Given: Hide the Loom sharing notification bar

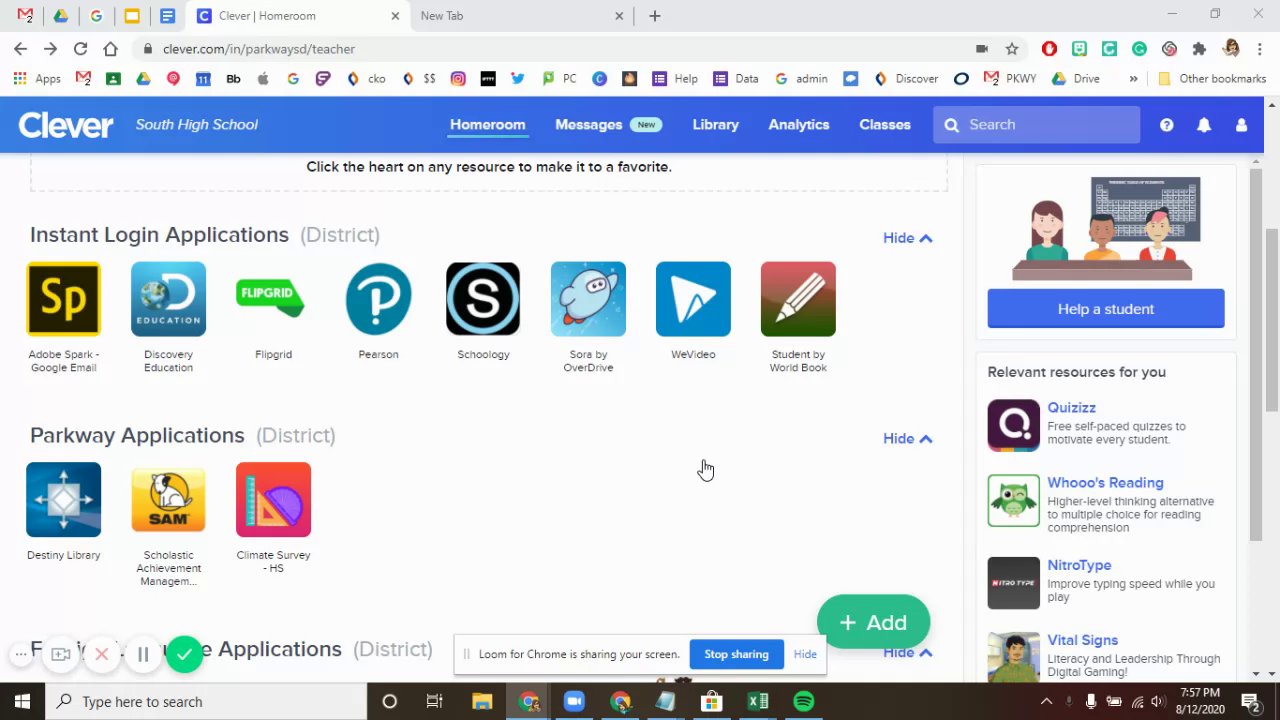Looking at the screenshot, I should tap(805, 654).
